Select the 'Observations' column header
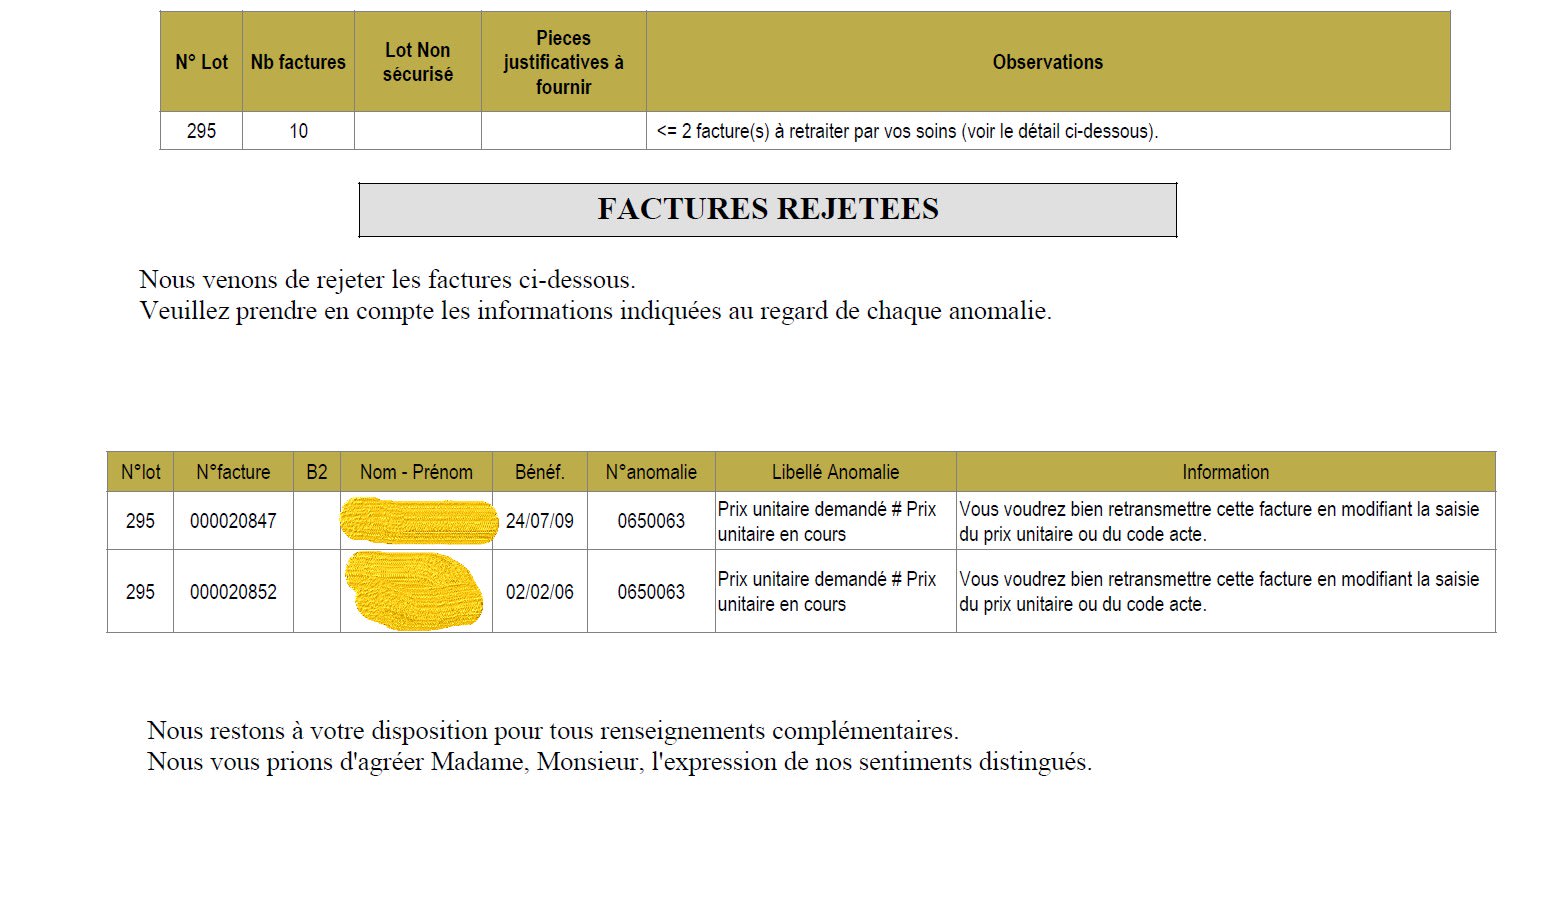This screenshot has height=898, width=1566. pyautogui.click(x=1047, y=62)
